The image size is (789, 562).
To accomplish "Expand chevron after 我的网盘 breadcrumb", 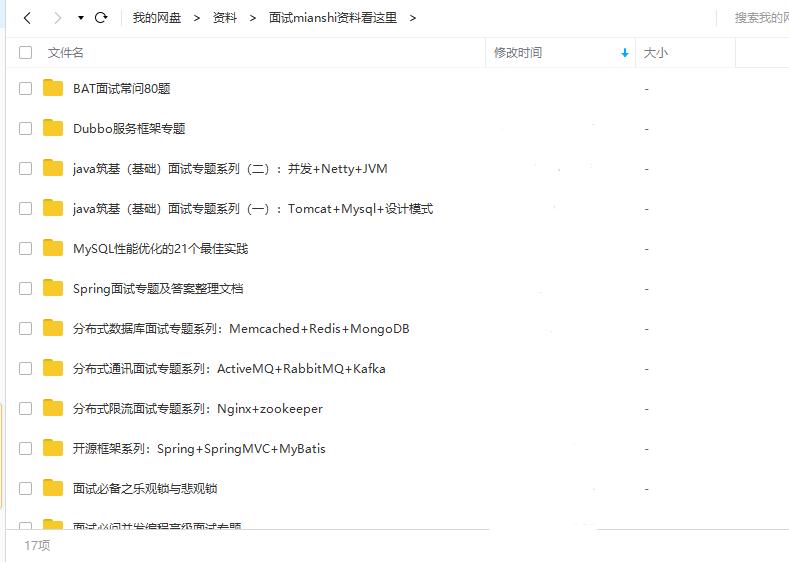I will [197, 18].
